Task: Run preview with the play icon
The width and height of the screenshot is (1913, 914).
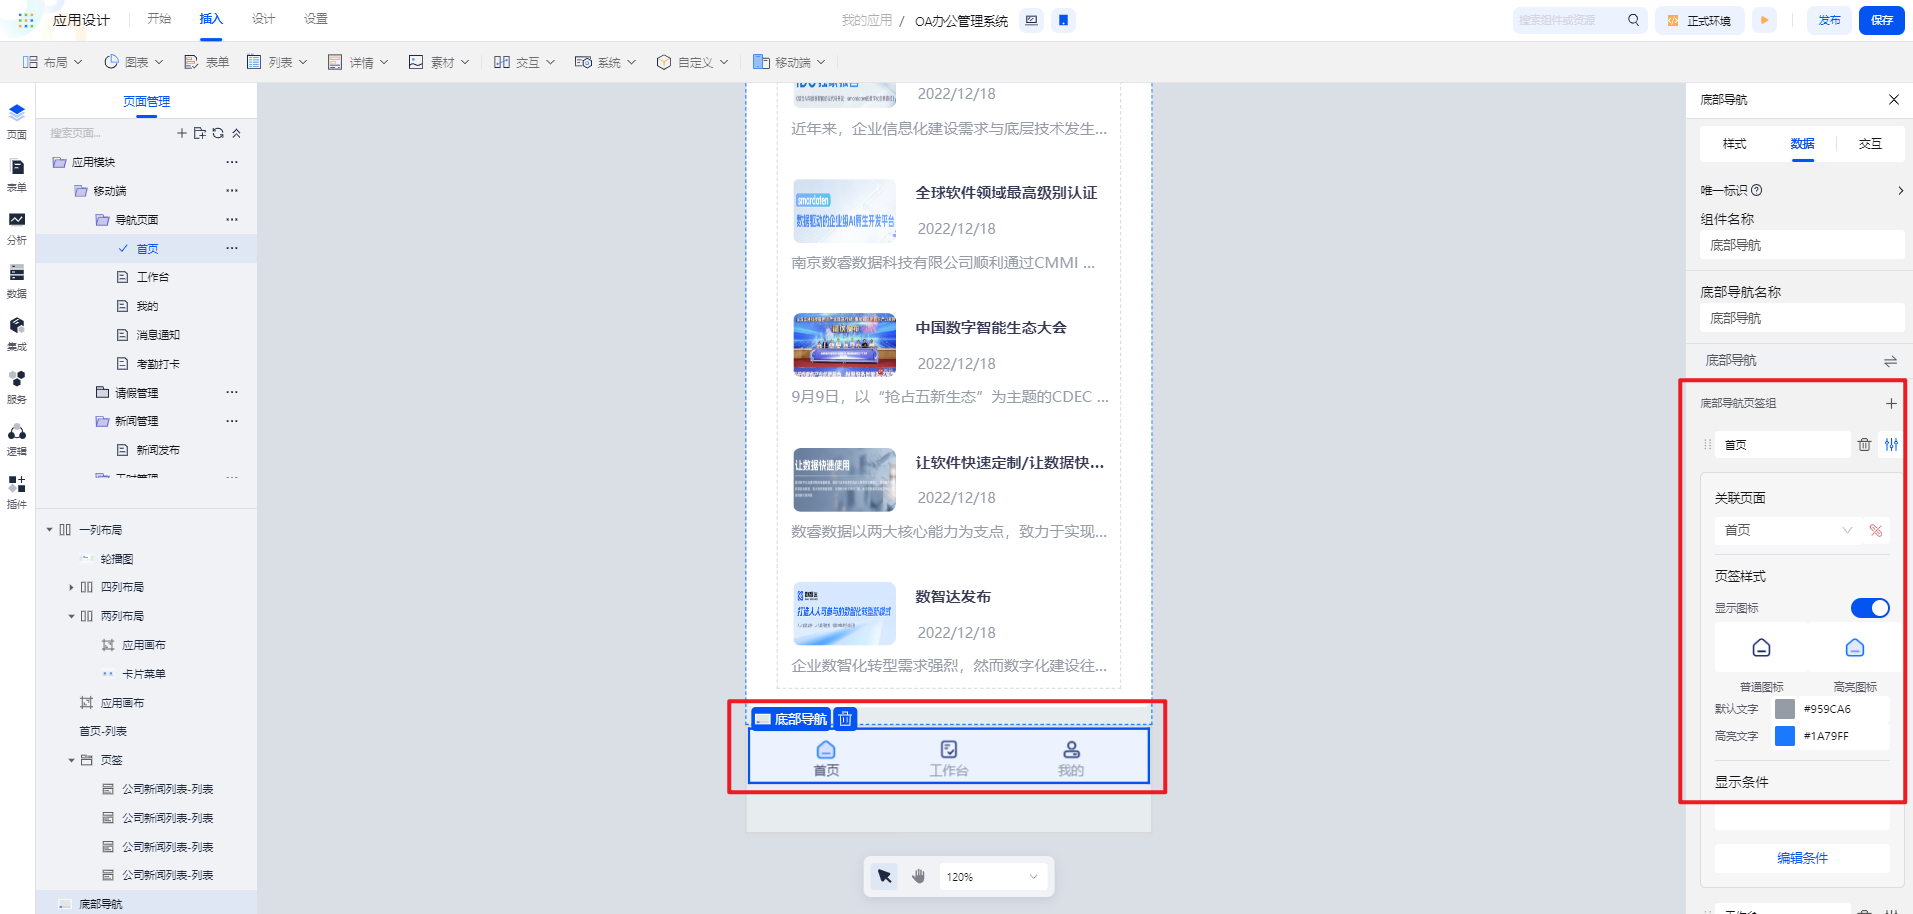Action: (1764, 20)
